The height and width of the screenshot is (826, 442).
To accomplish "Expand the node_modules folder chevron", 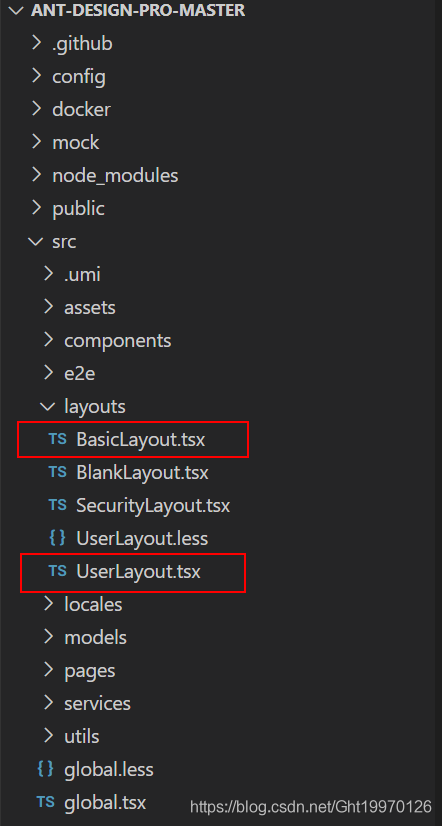I will [36, 175].
